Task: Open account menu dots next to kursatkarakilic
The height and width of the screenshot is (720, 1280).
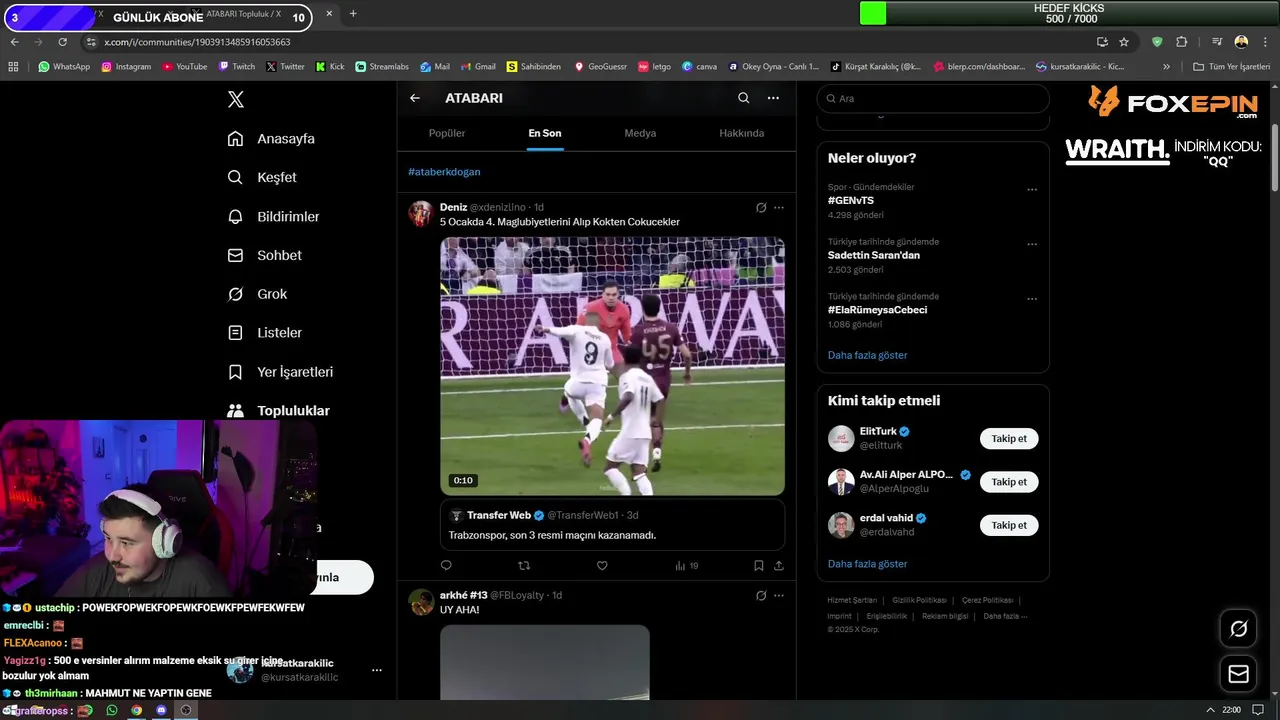Action: (x=376, y=670)
